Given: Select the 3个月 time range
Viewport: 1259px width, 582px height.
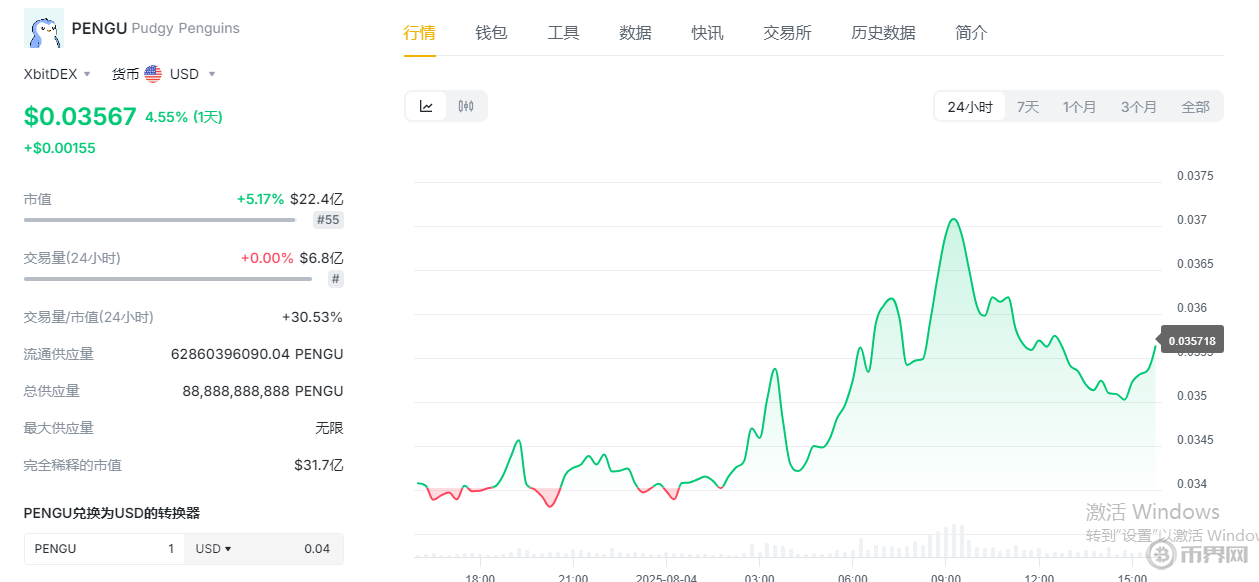Looking at the screenshot, I should point(1139,107).
